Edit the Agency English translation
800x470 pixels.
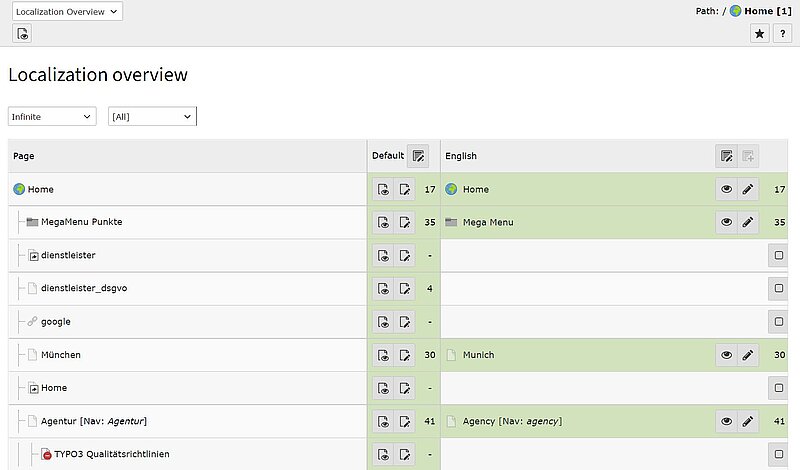click(x=748, y=421)
